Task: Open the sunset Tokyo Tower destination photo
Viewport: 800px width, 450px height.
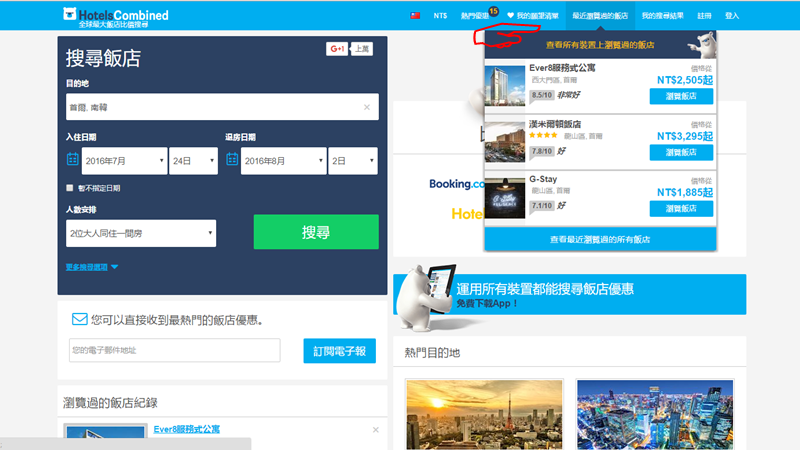Action: [x=484, y=414]
